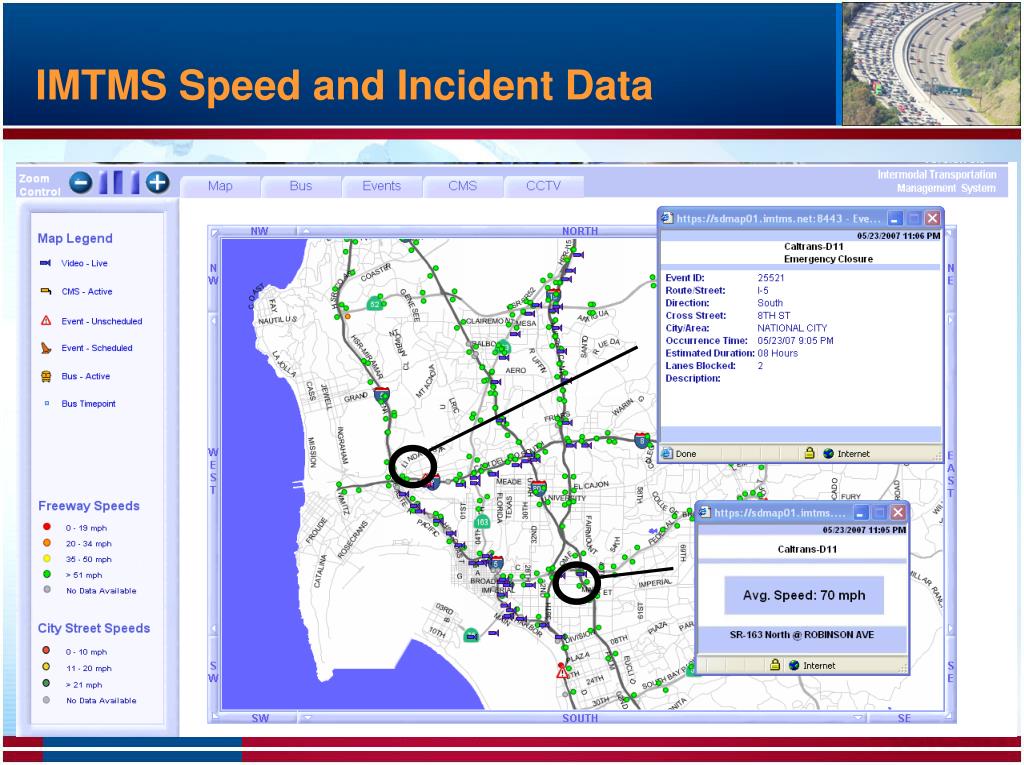Click the Emergency Closure heading text
The width and height of the screenshot is (1024, 765).
tap(828, 259)
